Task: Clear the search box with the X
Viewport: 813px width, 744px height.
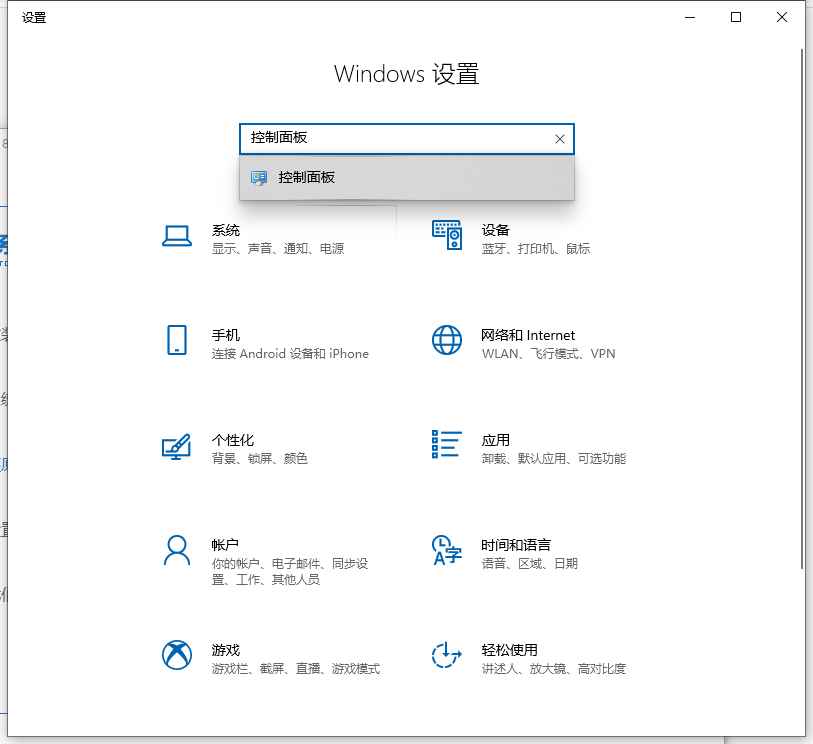Action: (x=559, y=139)
